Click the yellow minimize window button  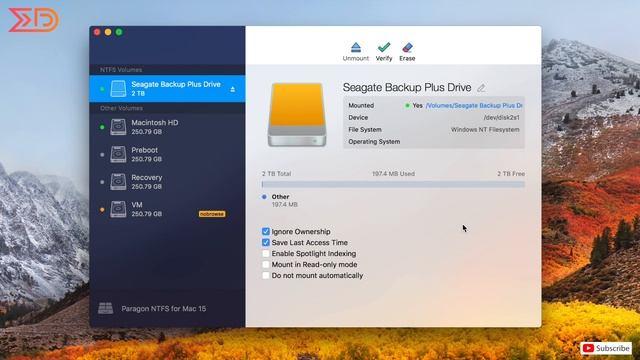pos(108,32)
